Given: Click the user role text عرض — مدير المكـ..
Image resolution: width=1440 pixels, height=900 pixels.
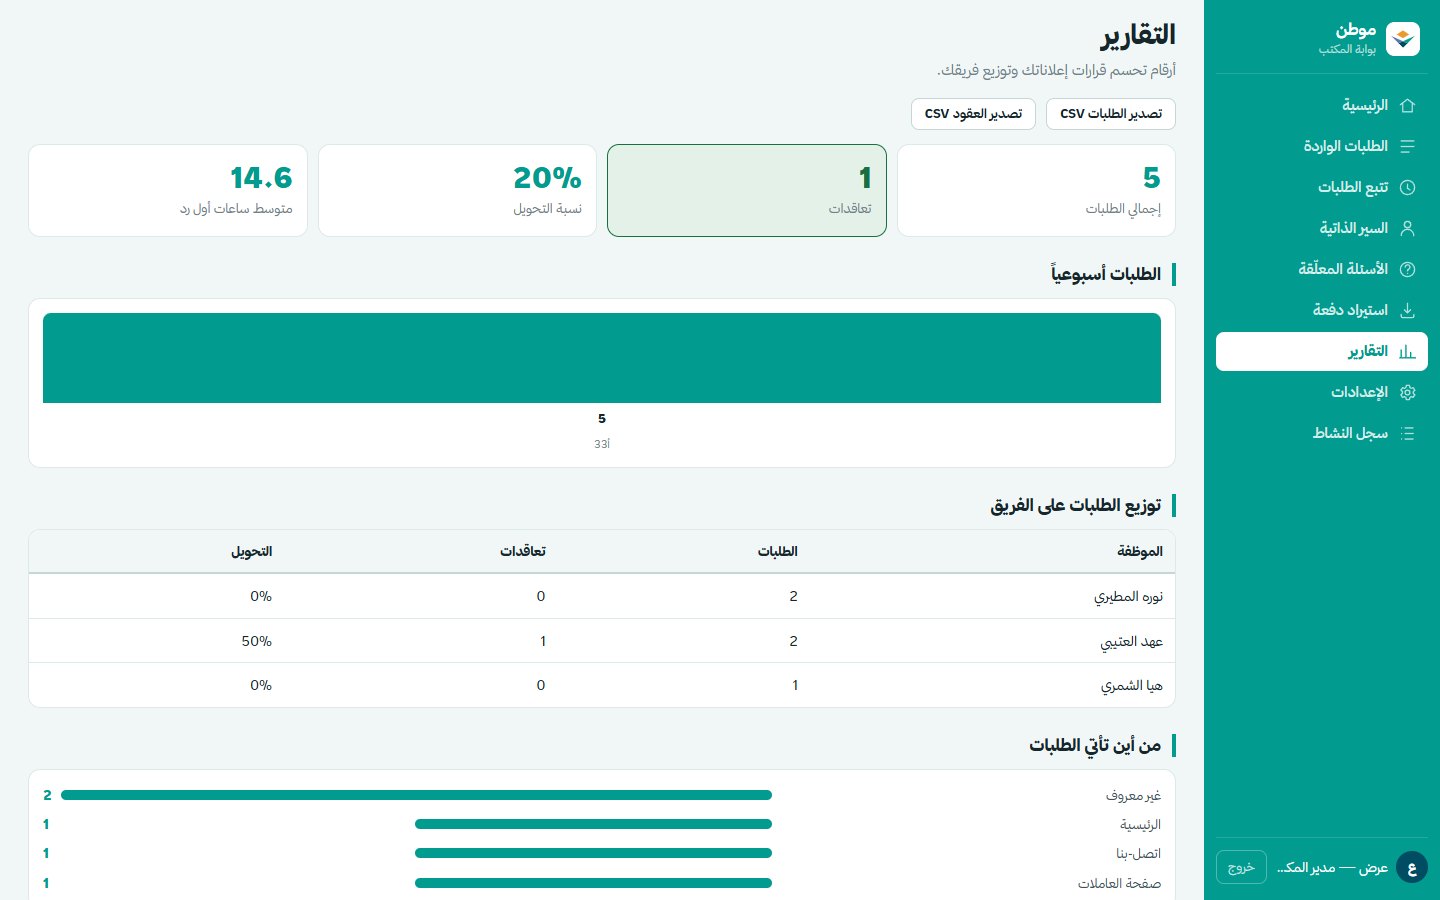Looking at the screenshot, I should [x=1332, y=867].
